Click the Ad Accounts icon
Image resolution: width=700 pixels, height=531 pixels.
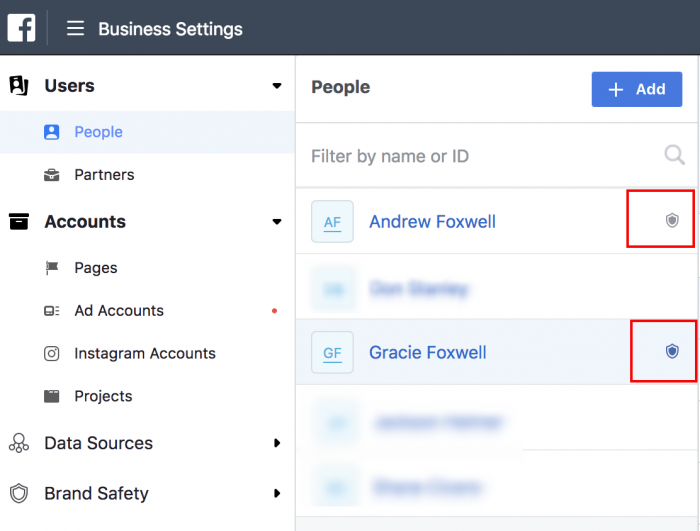pos(51,311)
